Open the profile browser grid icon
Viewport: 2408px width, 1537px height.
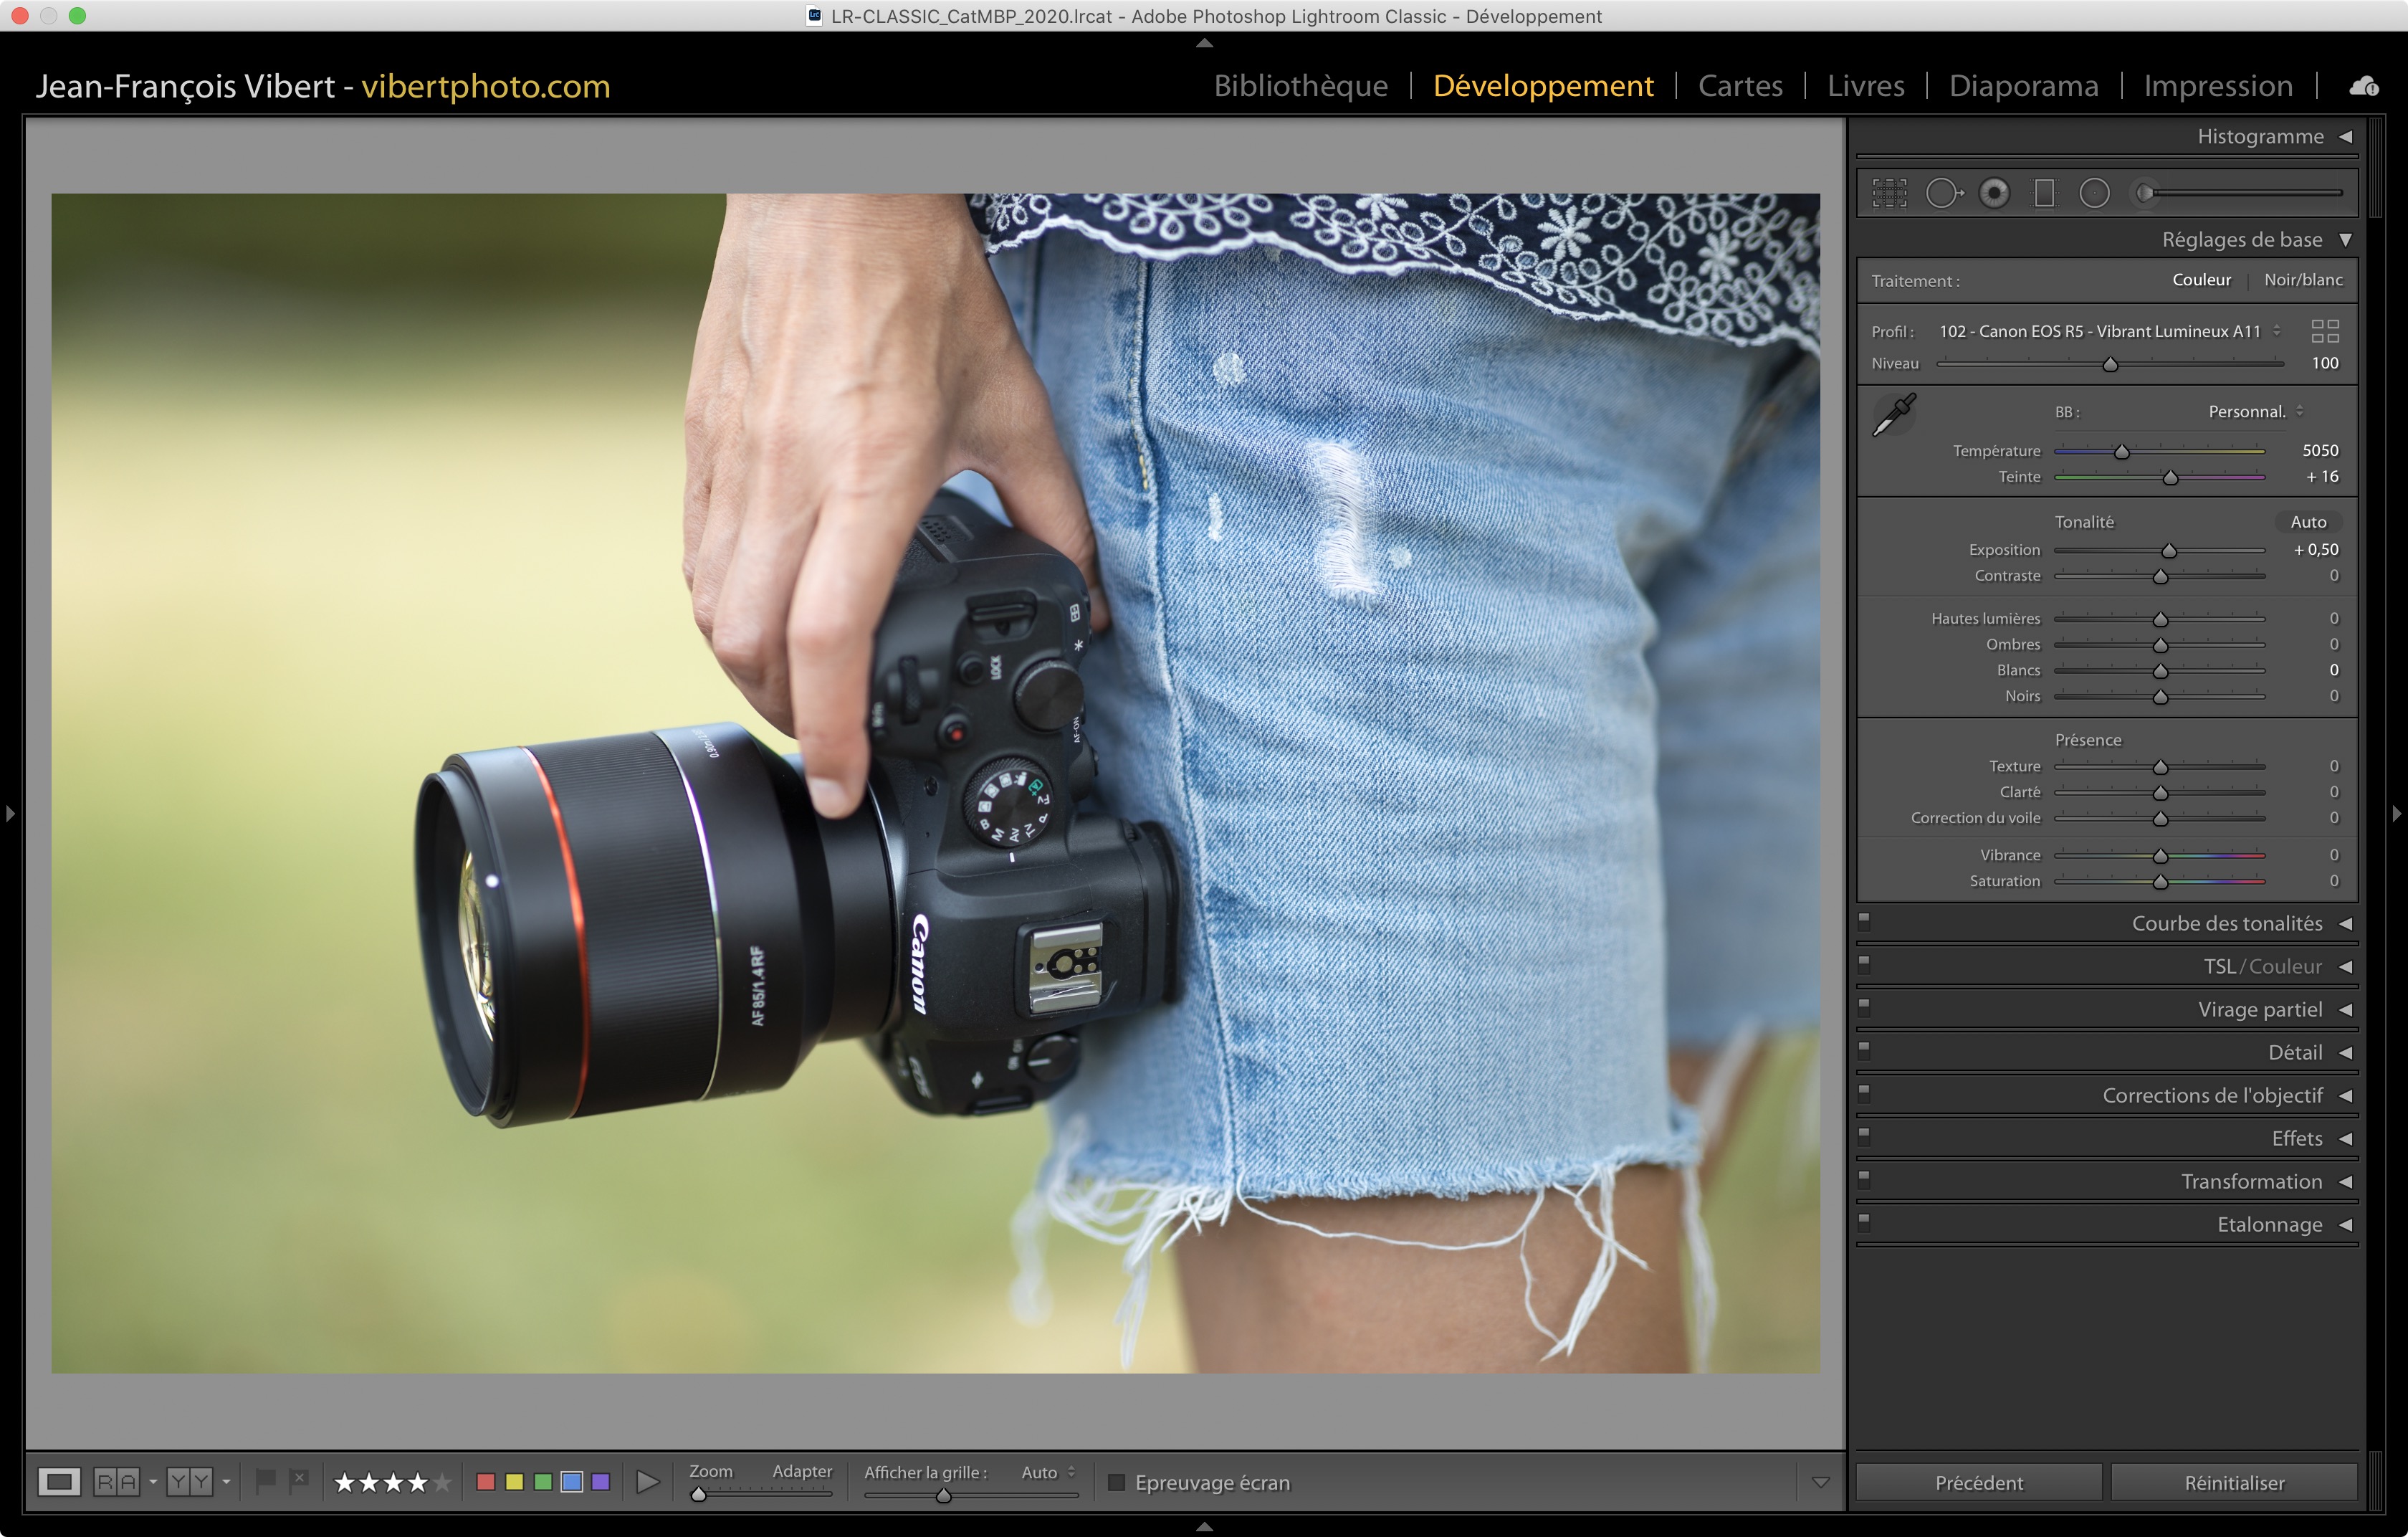[2325, 331]
